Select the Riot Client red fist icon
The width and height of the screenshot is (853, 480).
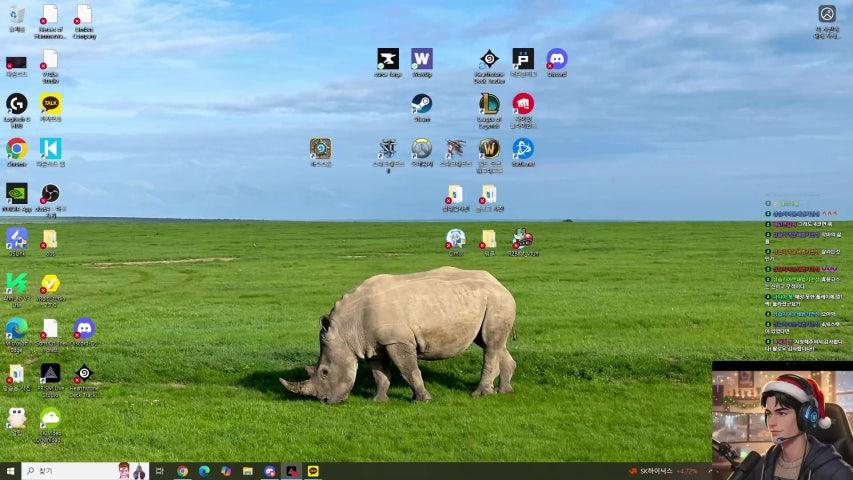coord(522,103)
